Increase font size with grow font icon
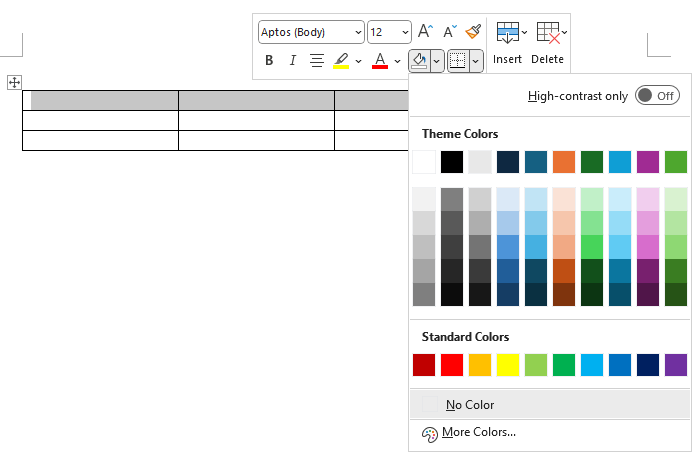Image resolution: width=698 pixels, height=458 pixels. [x=425, y=32]
